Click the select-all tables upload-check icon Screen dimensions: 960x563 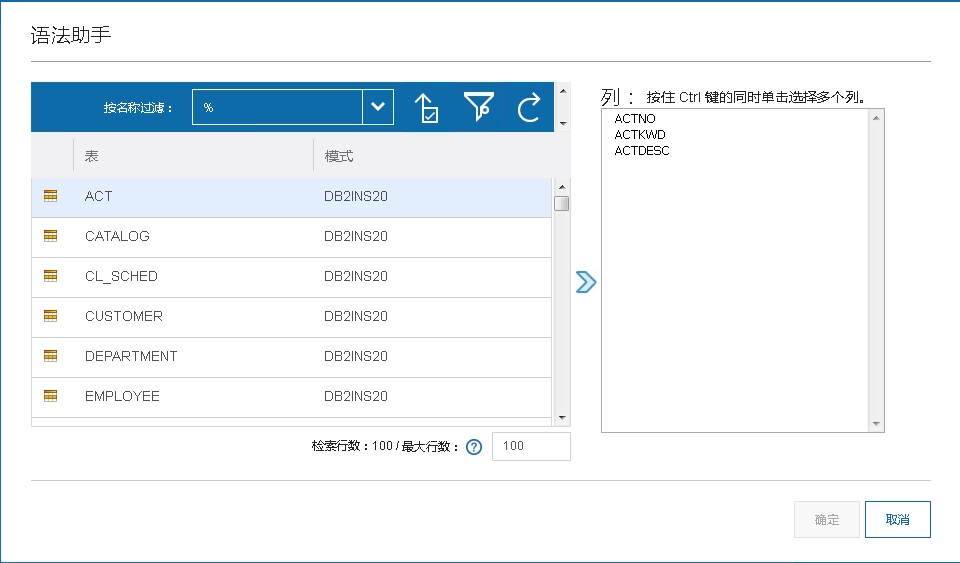coord(426,108)
